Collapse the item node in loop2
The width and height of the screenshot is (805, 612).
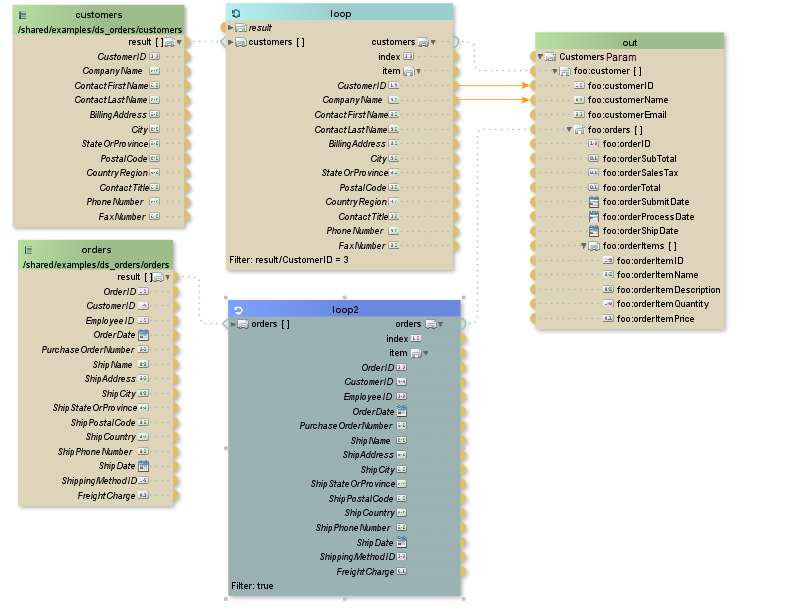pos(426,353)
